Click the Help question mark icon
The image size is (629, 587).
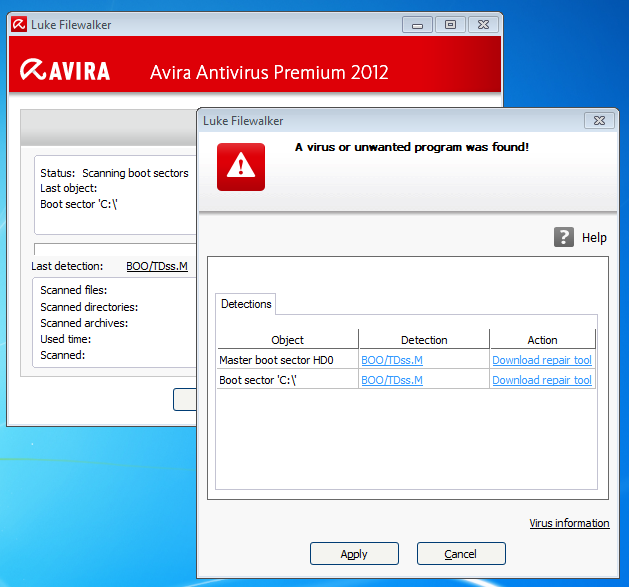pyautogui.click(x=564, y=237)
